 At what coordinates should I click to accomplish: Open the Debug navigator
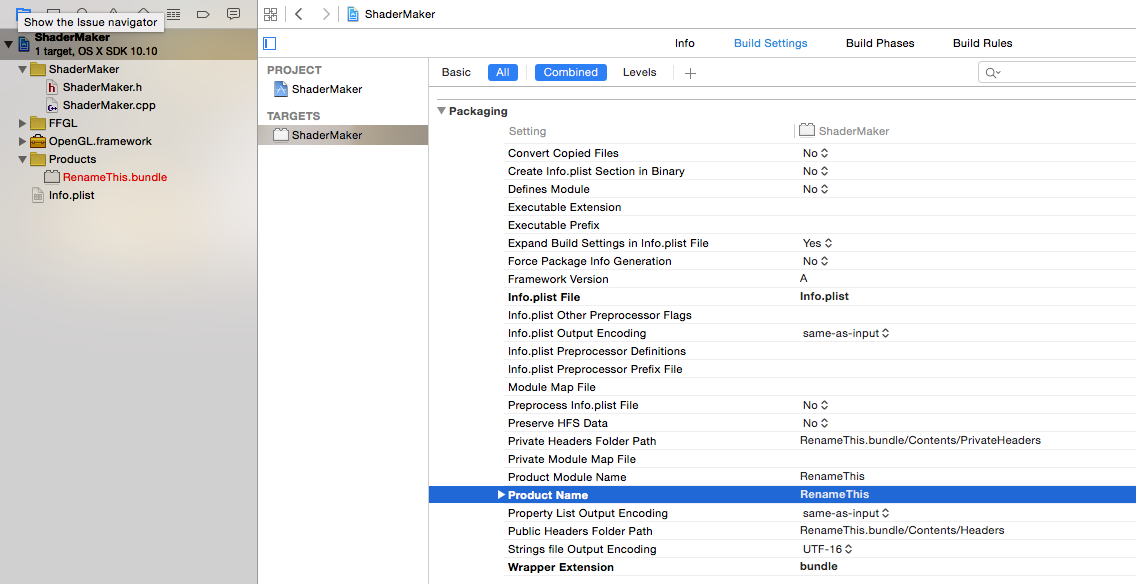[173, 14]
